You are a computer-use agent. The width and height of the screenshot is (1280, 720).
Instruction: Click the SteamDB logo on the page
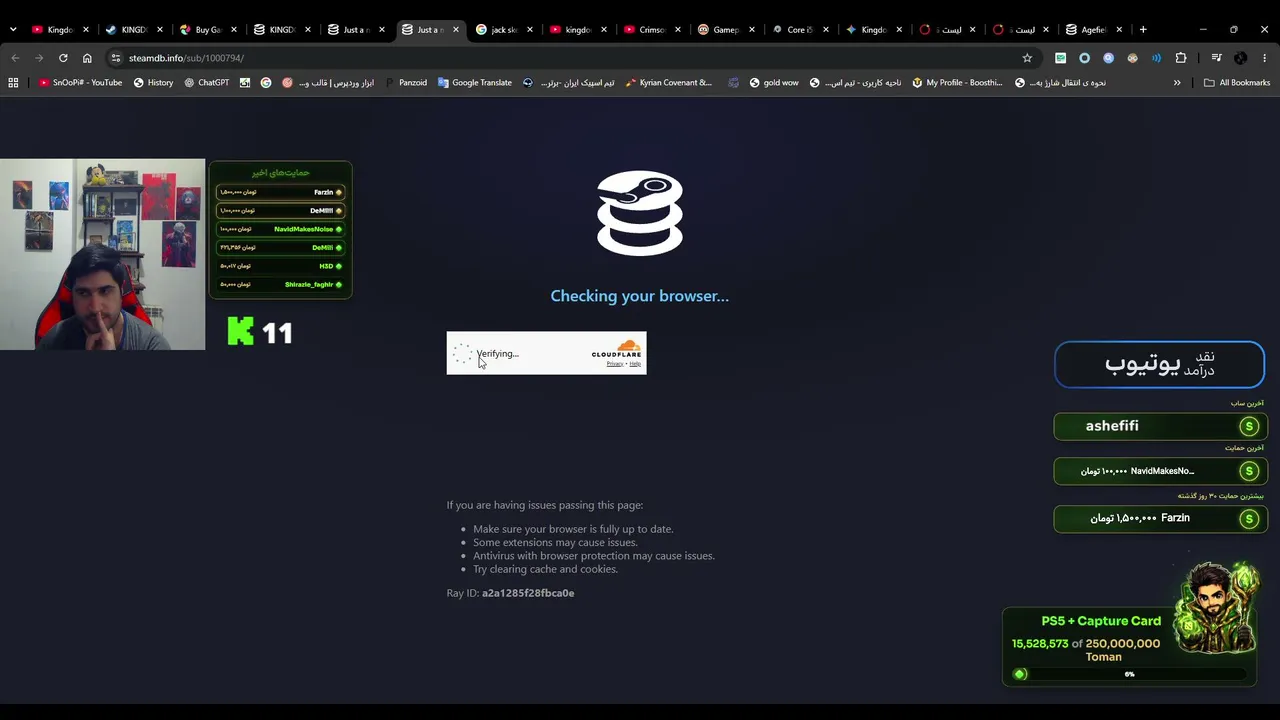pos(640,213)
